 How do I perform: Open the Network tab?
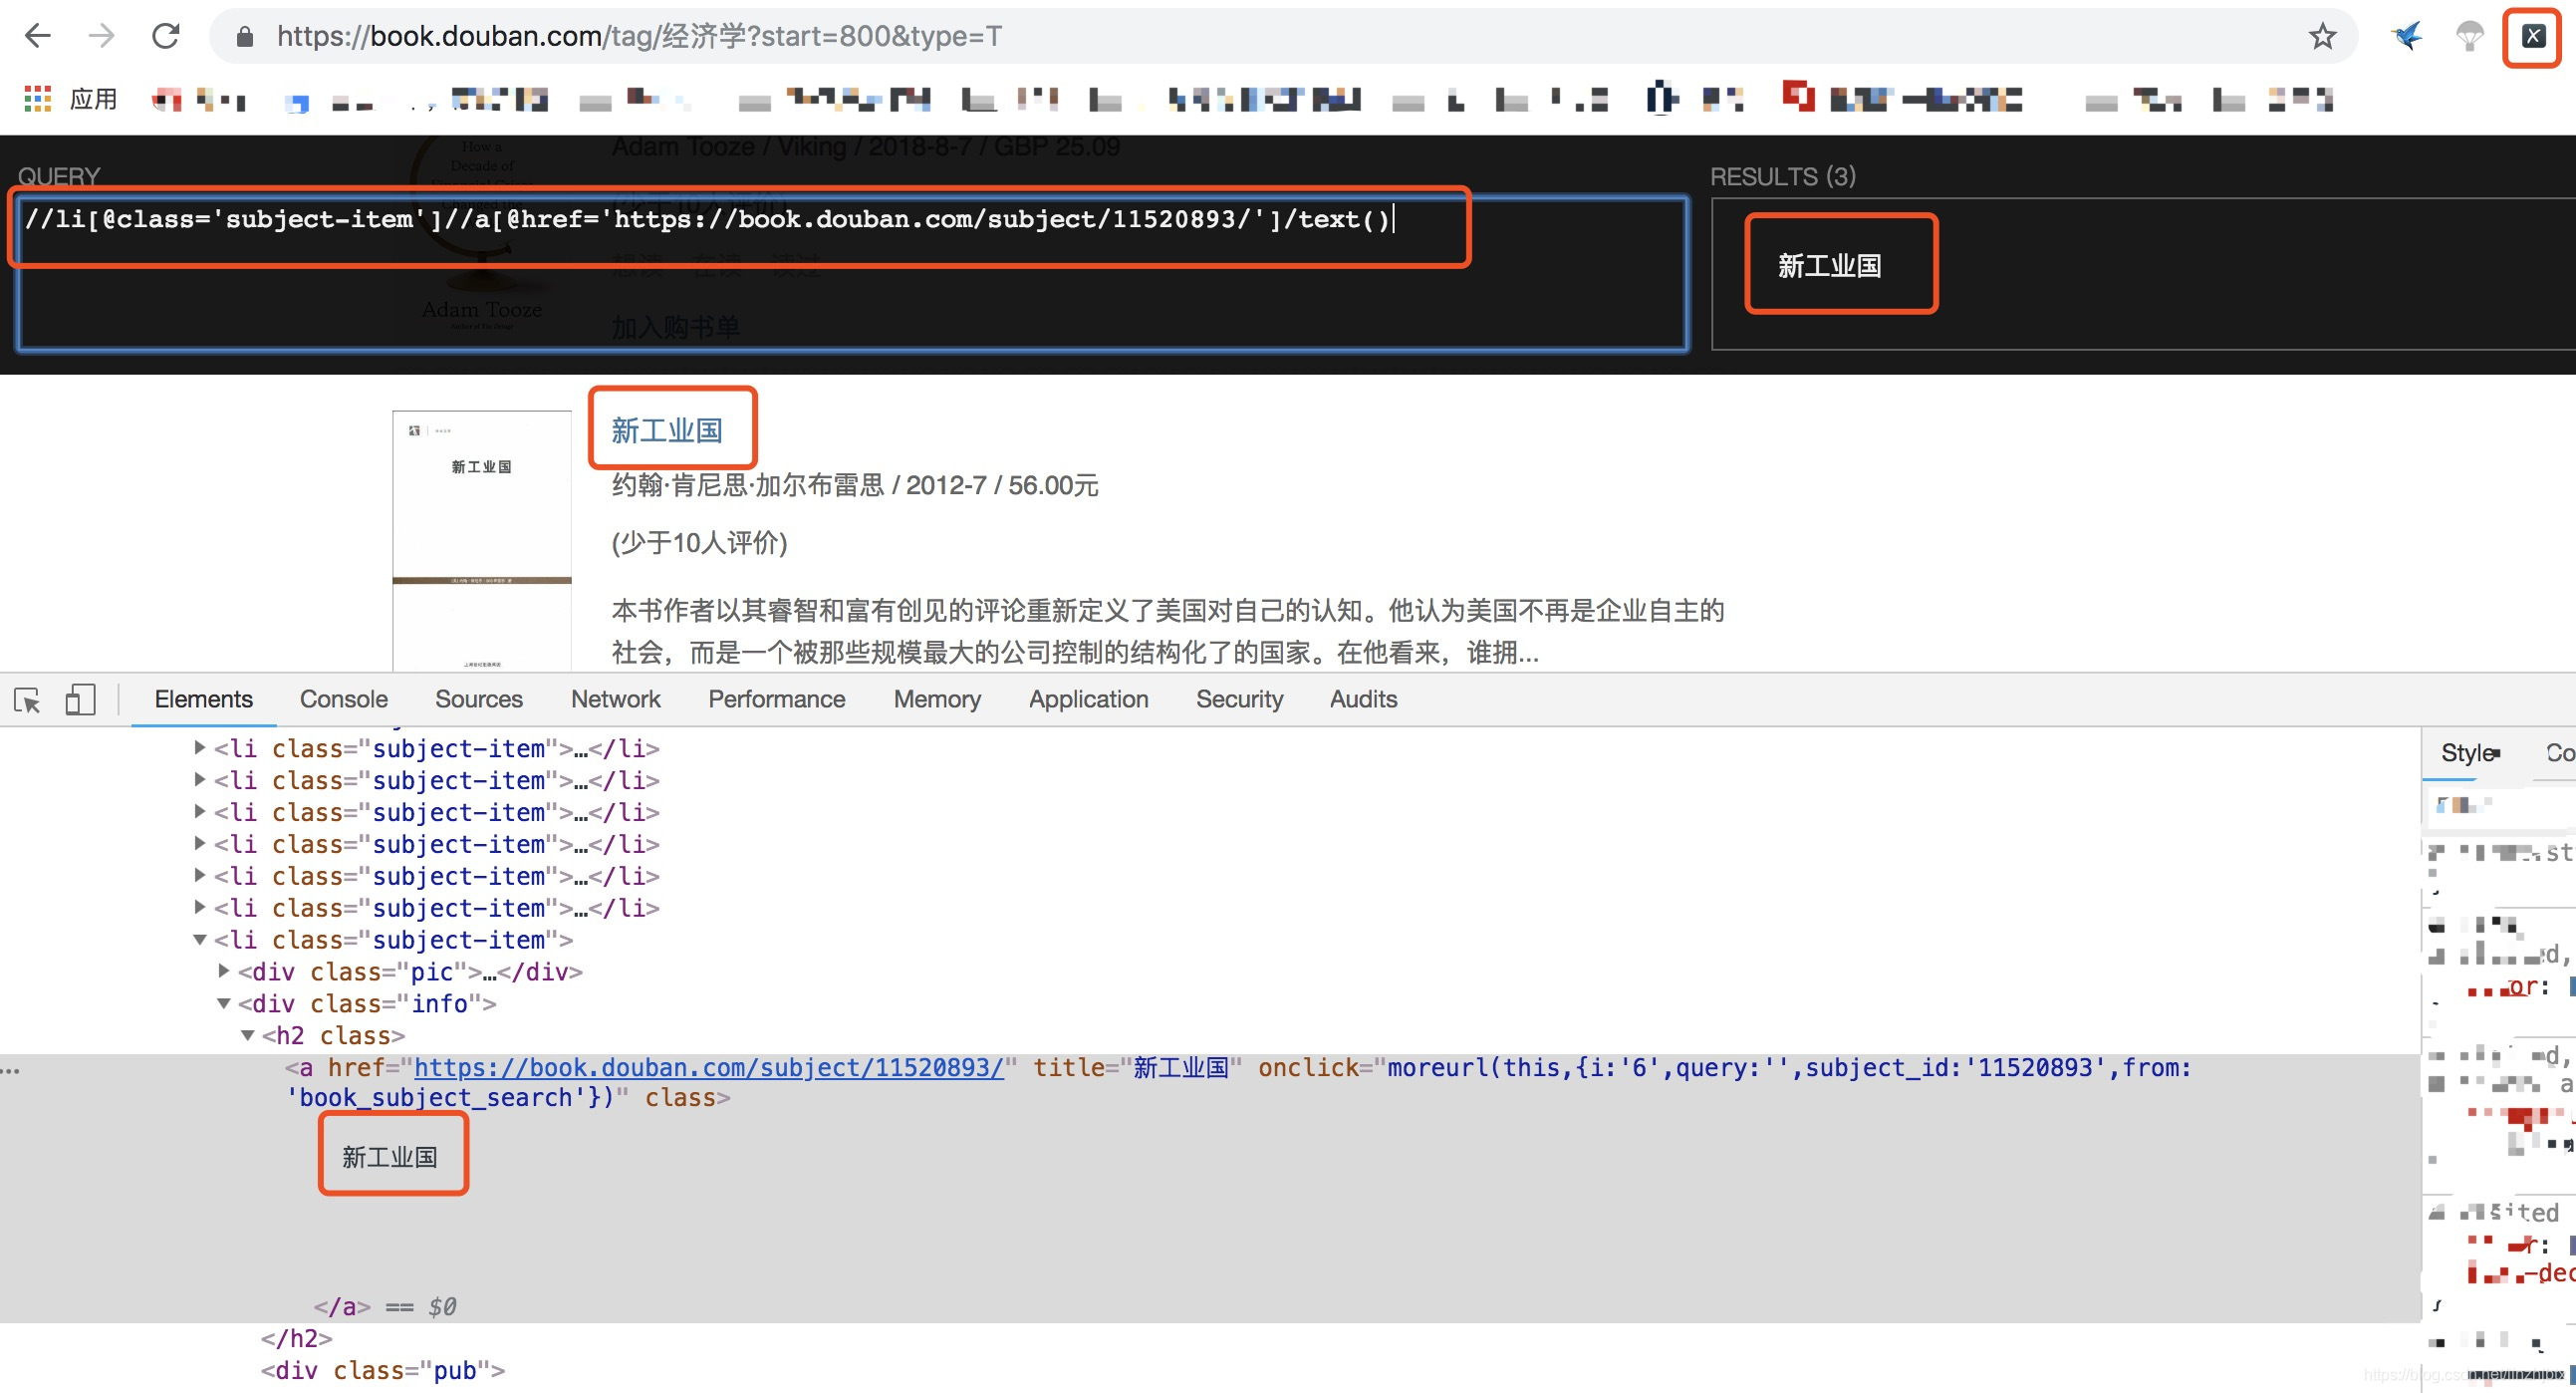pyautogui.click(x=615, y=699)
